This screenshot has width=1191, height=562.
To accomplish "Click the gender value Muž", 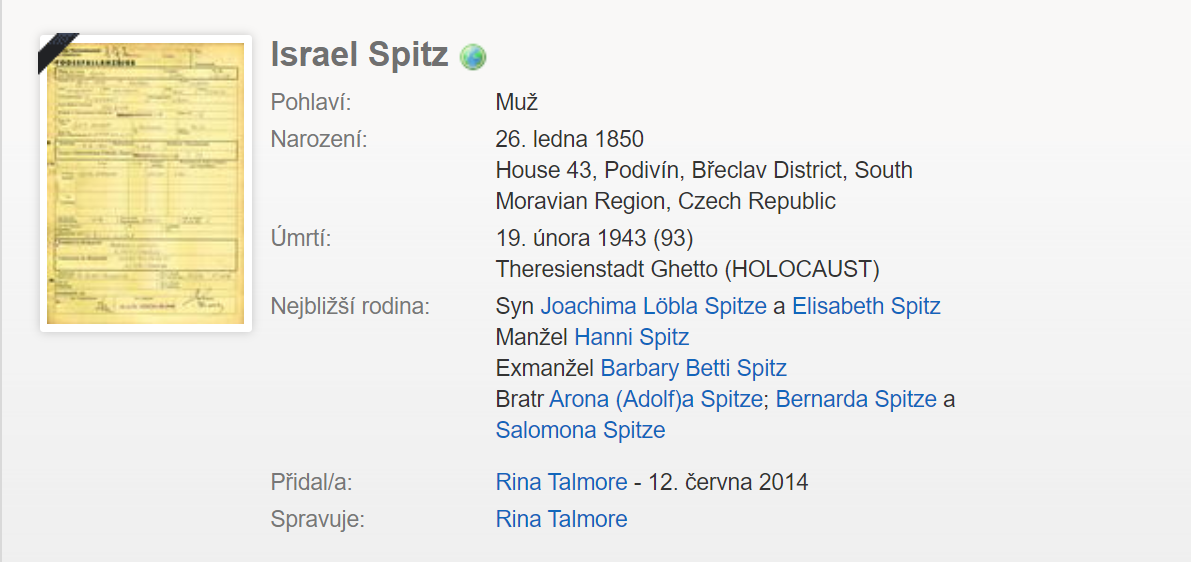I will [x=517, y=102].
